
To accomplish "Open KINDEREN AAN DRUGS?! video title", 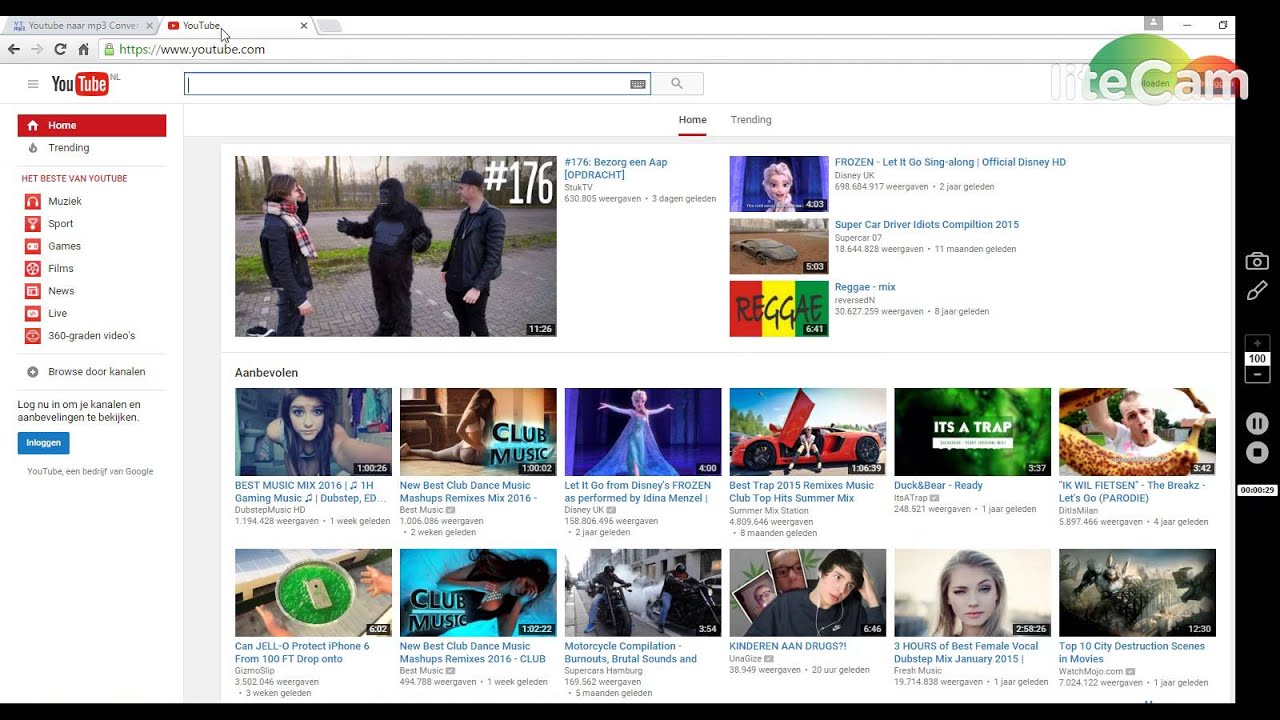I will tap(788, 646).
